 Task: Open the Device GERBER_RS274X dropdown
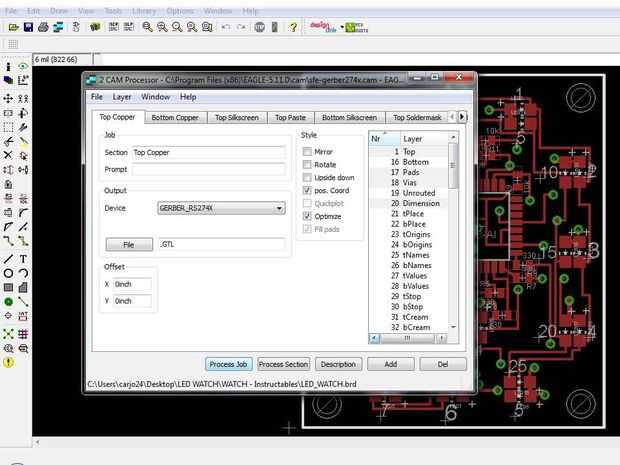click(x=221, y=208)
